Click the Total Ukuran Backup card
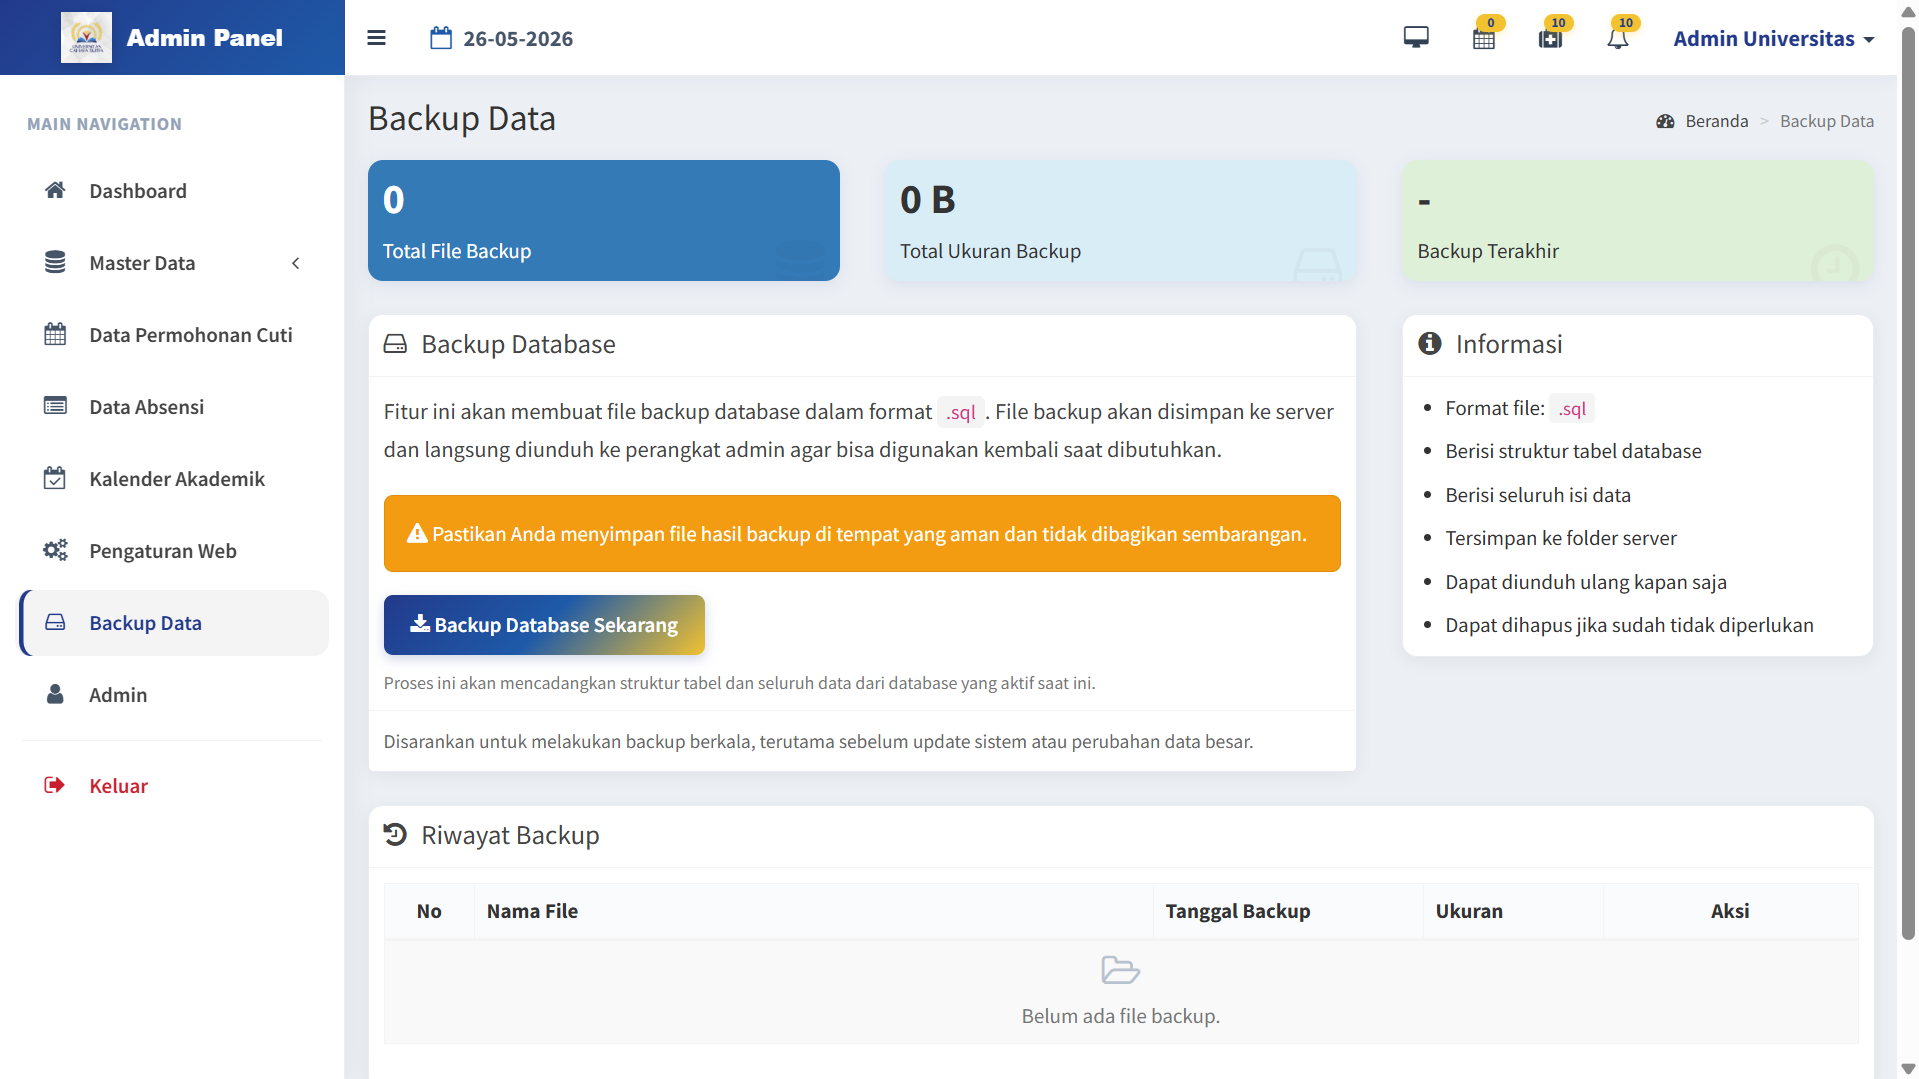Viewport: 1919px width, 1079px height. click(1120, 220)
